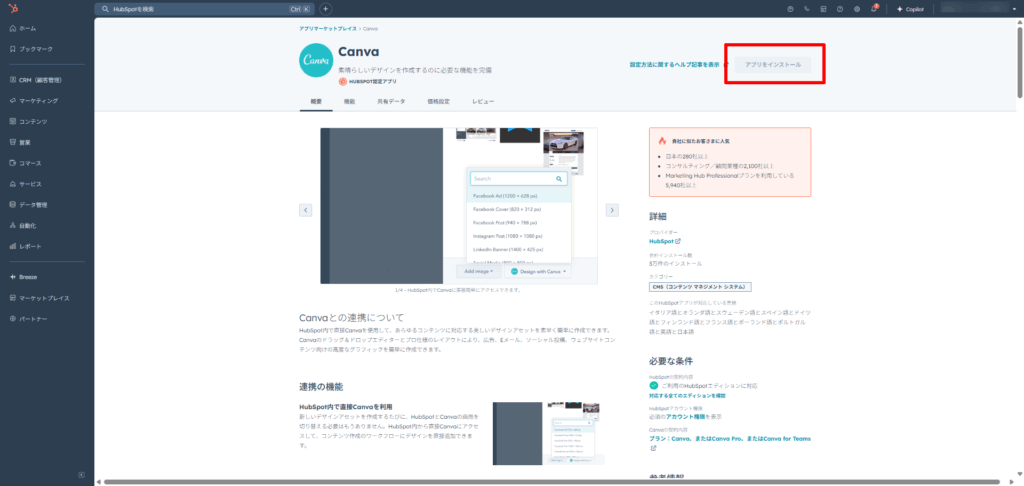Show previous carousel image

(306, 210)
